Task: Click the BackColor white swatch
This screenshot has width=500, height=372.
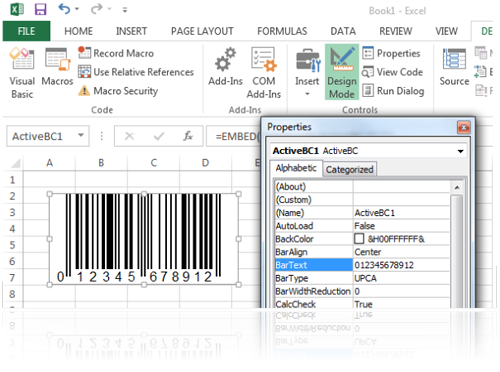Action: (x=359, y=239)
